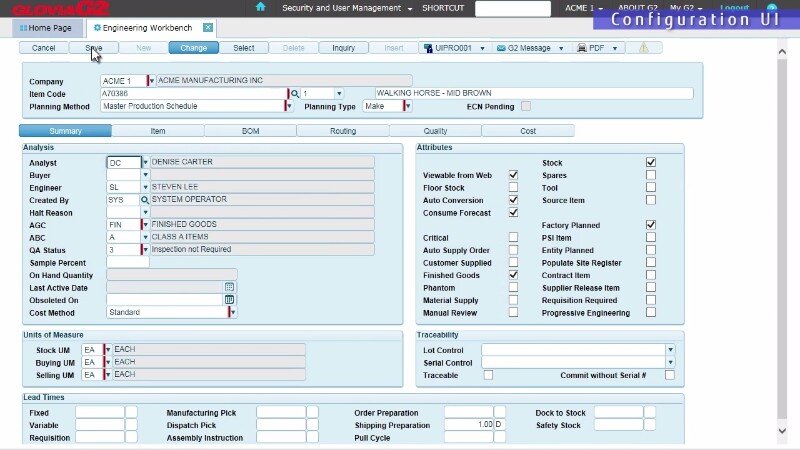Close the Engineering Workbench tab
Viewport: 800px width, 450px height.
coord(207,28)
